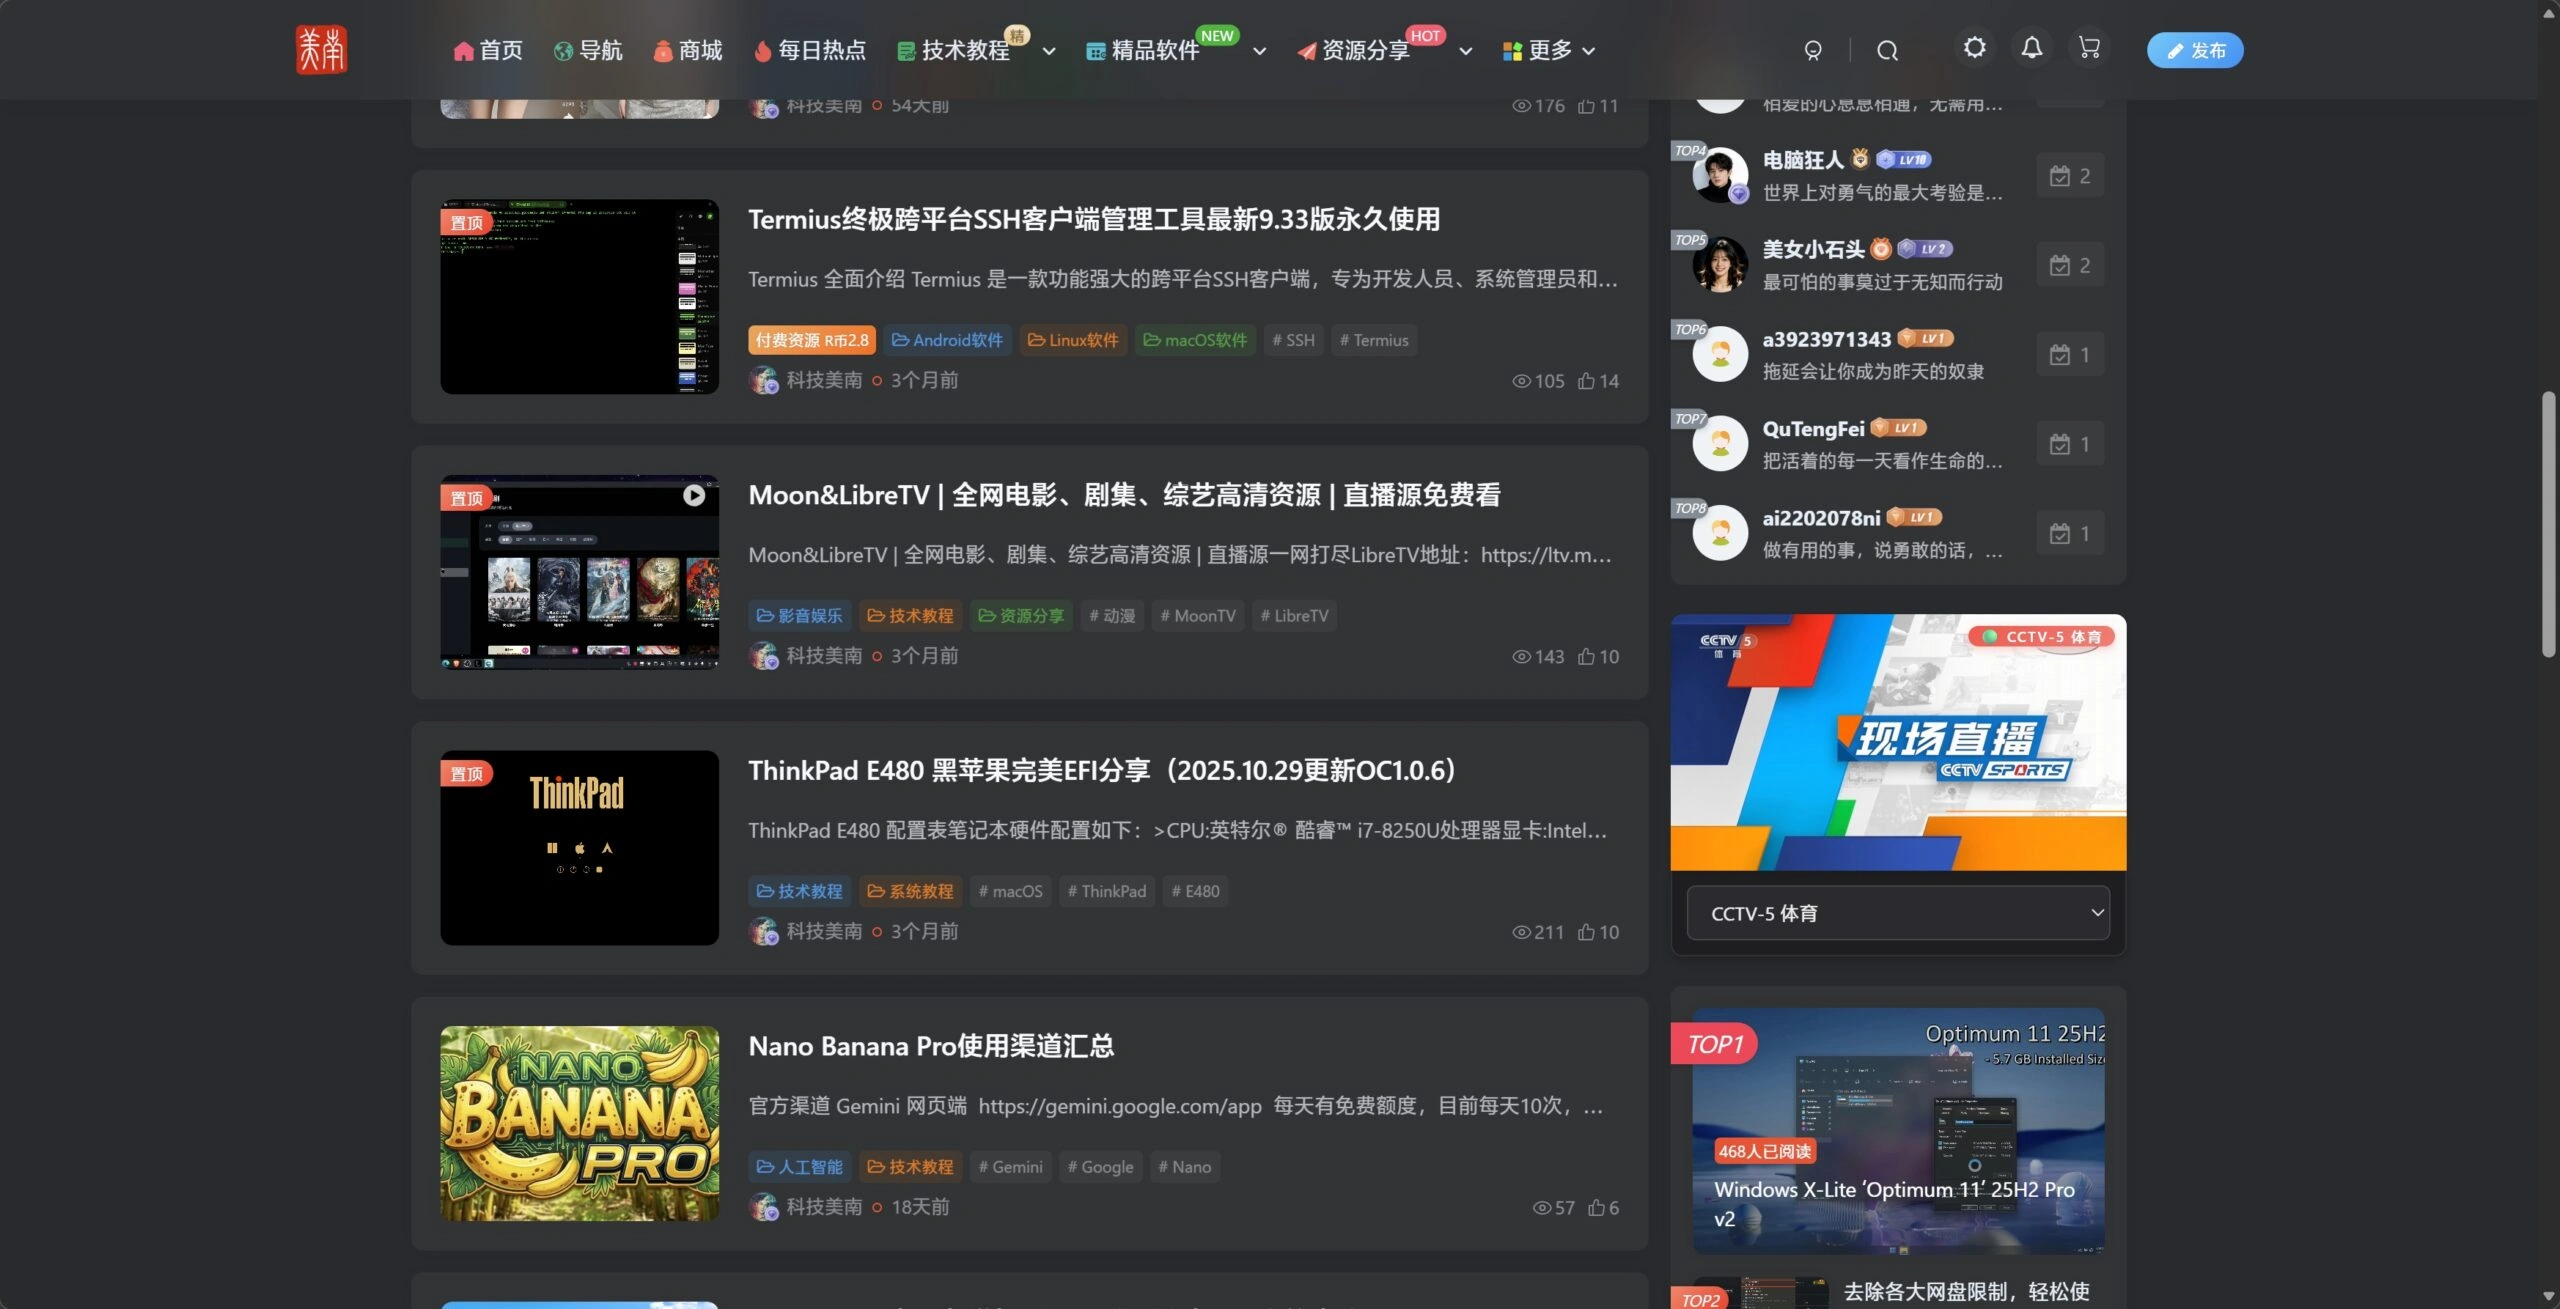2560x1309 pixels.
Task: Click the play icon on Moon&LibreTV thumbnail
Action: point(693,495)
